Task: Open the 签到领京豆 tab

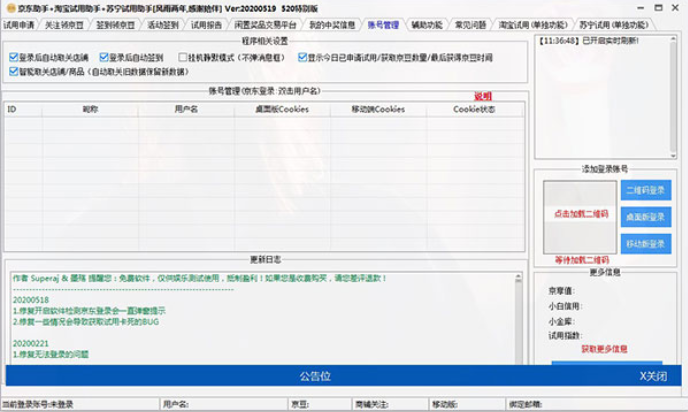Action: (x=115, y=25)
